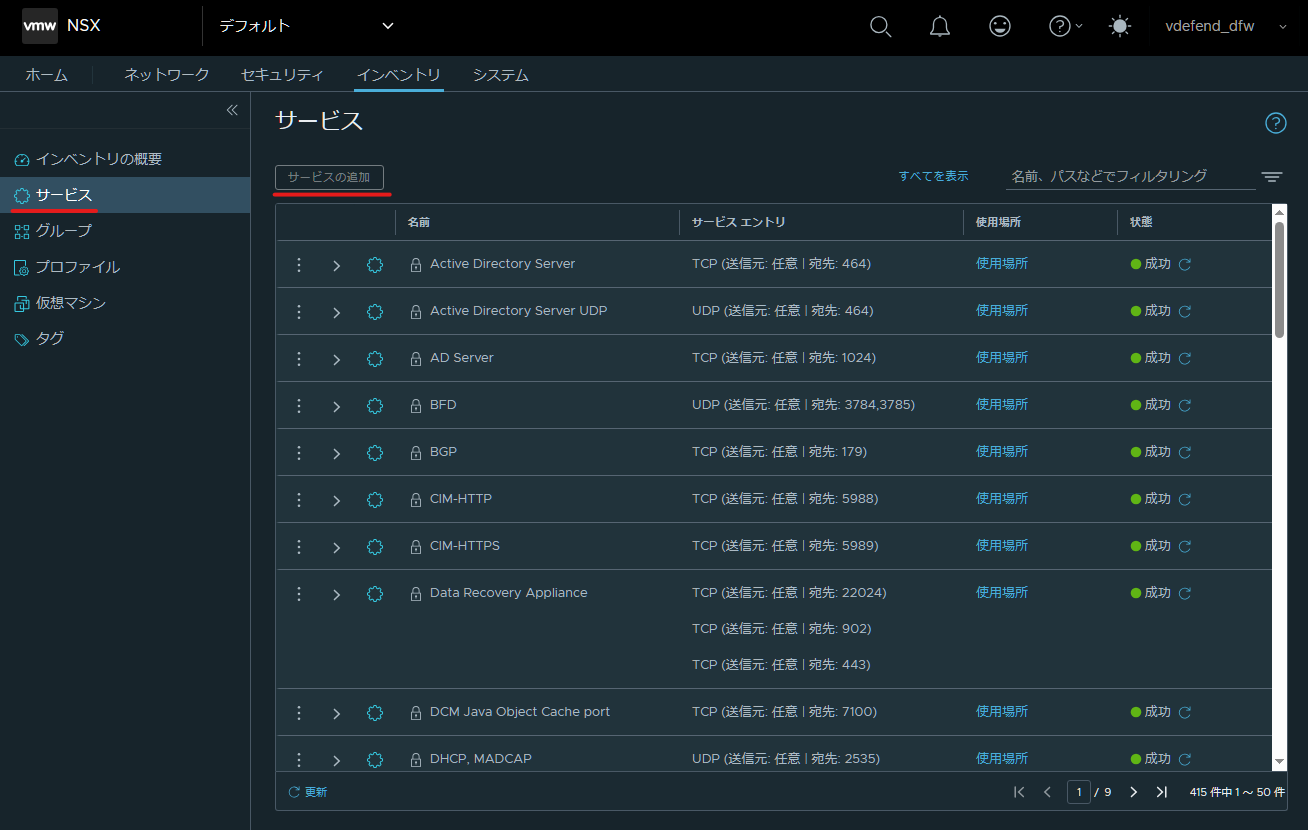
Task: Open three-dot menu for Active Directory Server
Action: (x=299, y=265)
